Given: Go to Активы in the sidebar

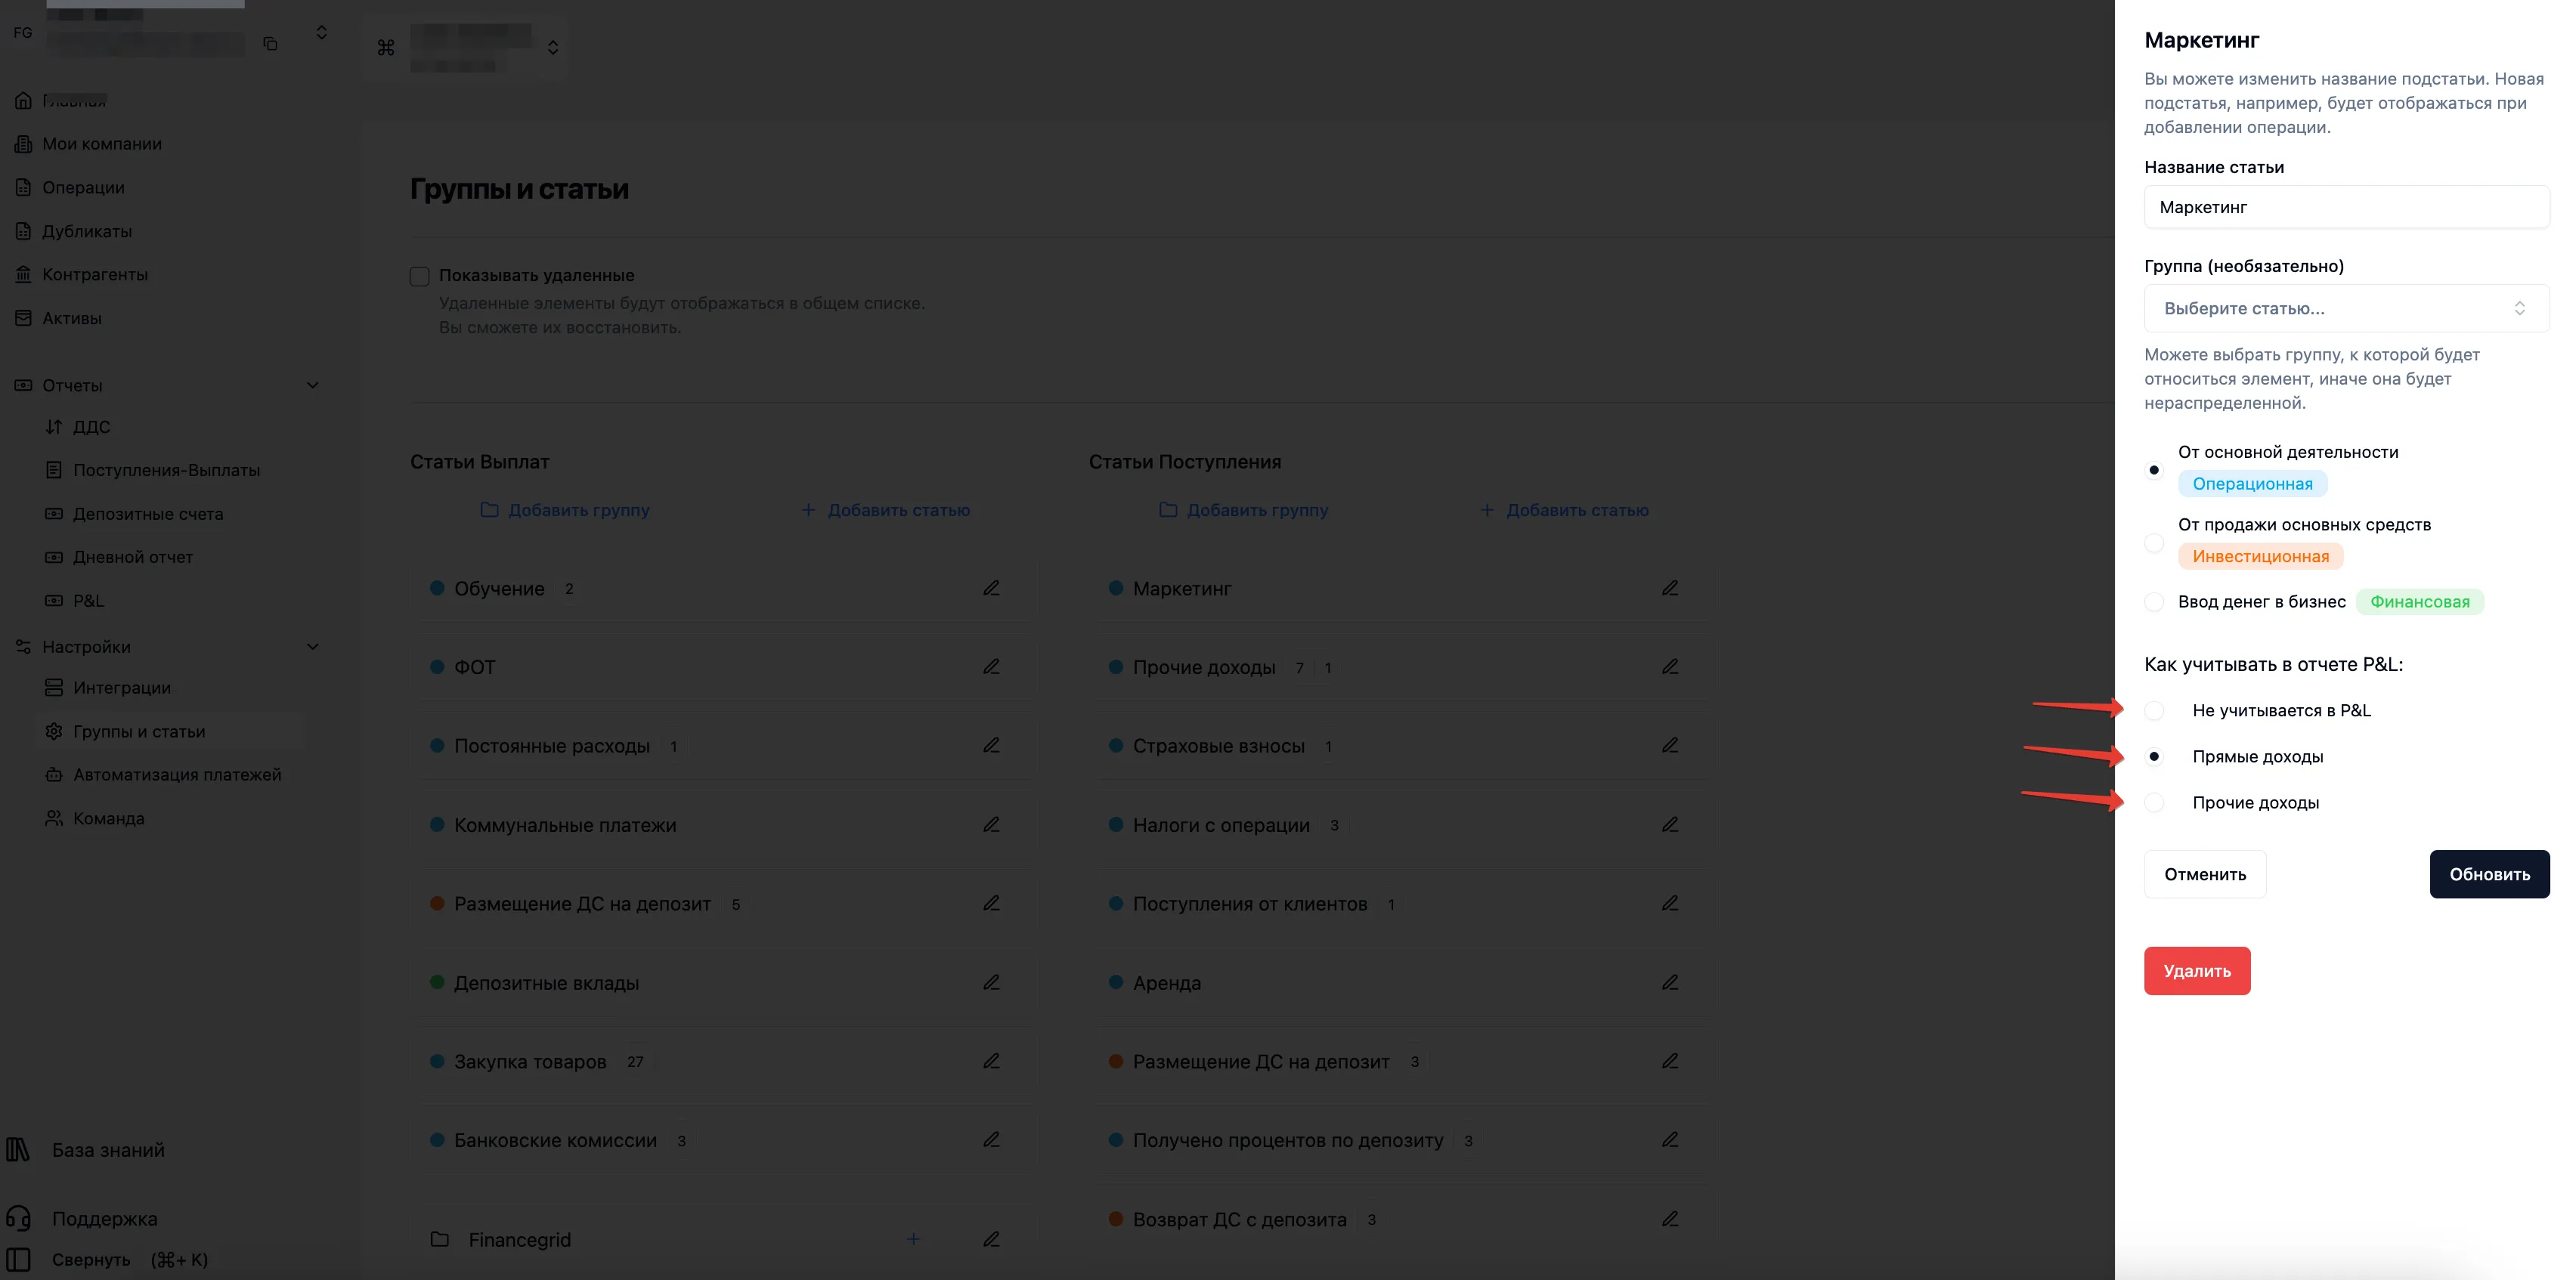Looking at the screenshot, I should coord(72,318).
